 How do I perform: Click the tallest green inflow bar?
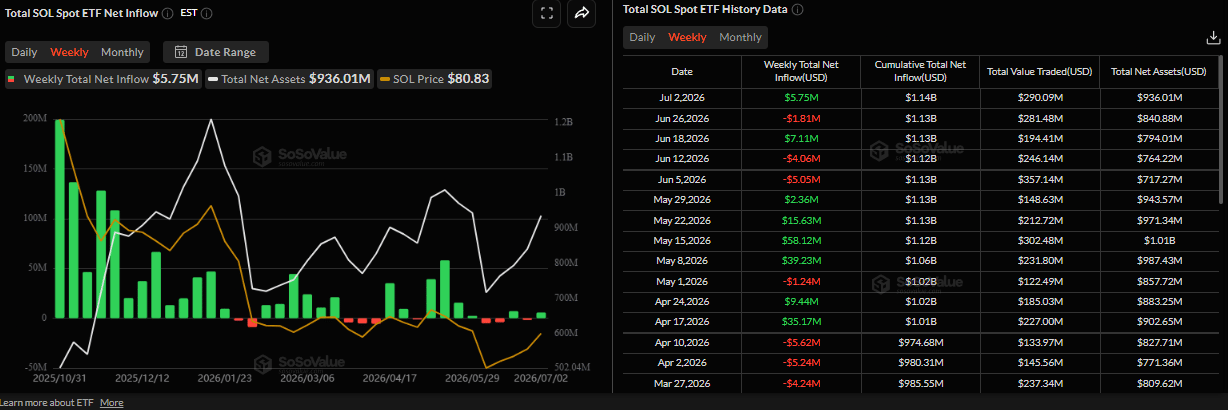click(60, 218)
